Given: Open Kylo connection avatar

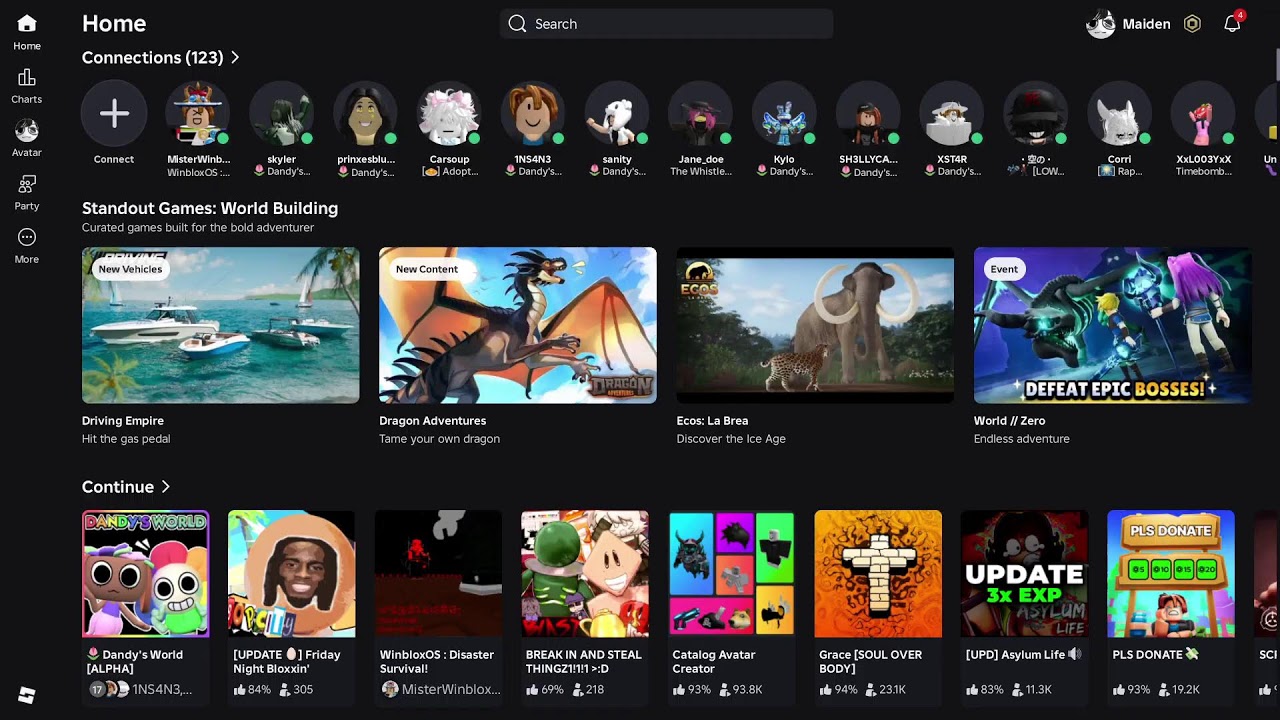Looking at the screenshot, I should click(x=784, y=114).
